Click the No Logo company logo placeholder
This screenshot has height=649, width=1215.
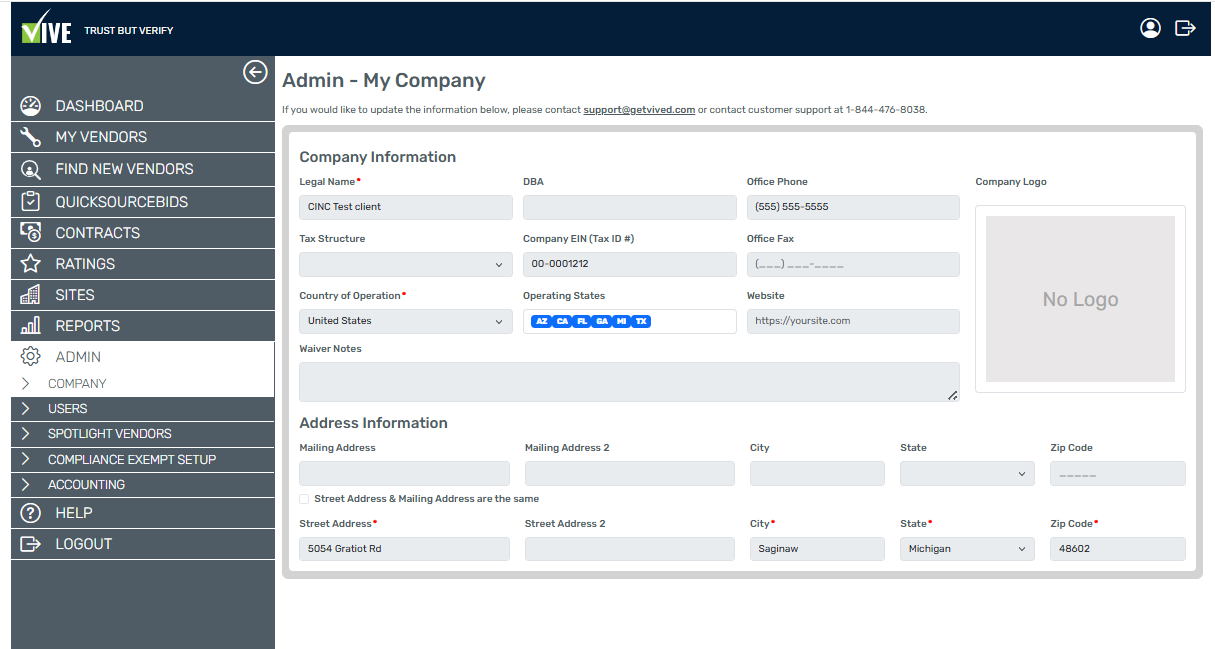[x=1080, y=299]
